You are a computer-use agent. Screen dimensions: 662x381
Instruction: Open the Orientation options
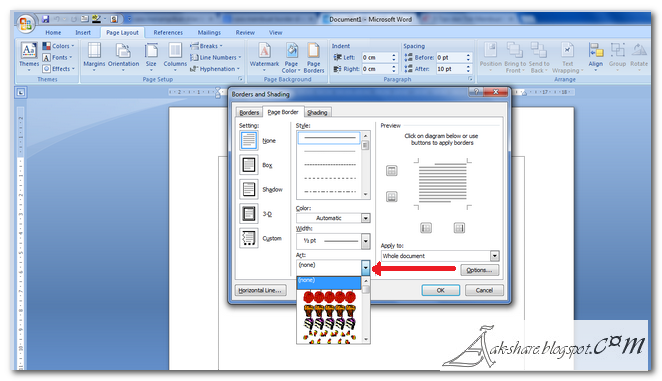click(123, 57)
